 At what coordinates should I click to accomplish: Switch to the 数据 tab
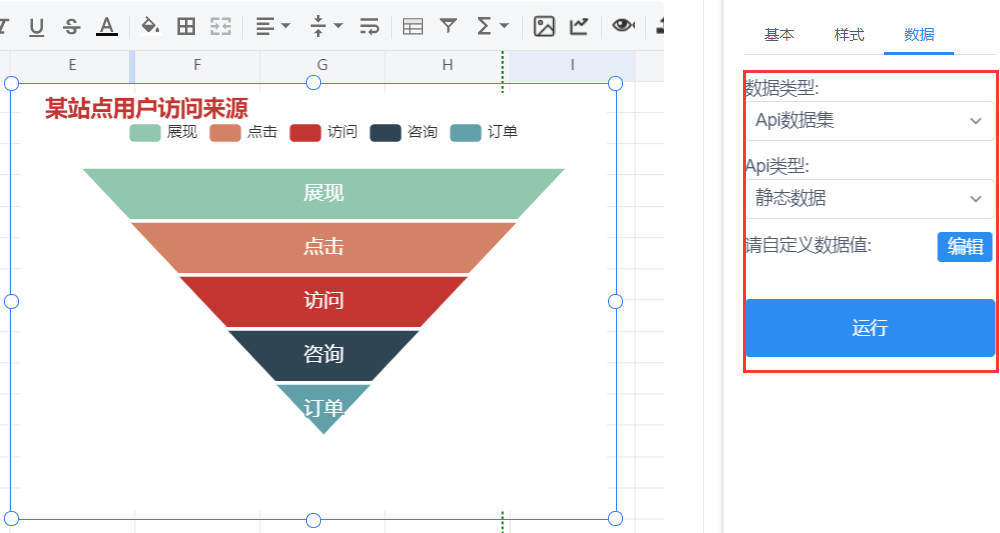click(919, 35)
